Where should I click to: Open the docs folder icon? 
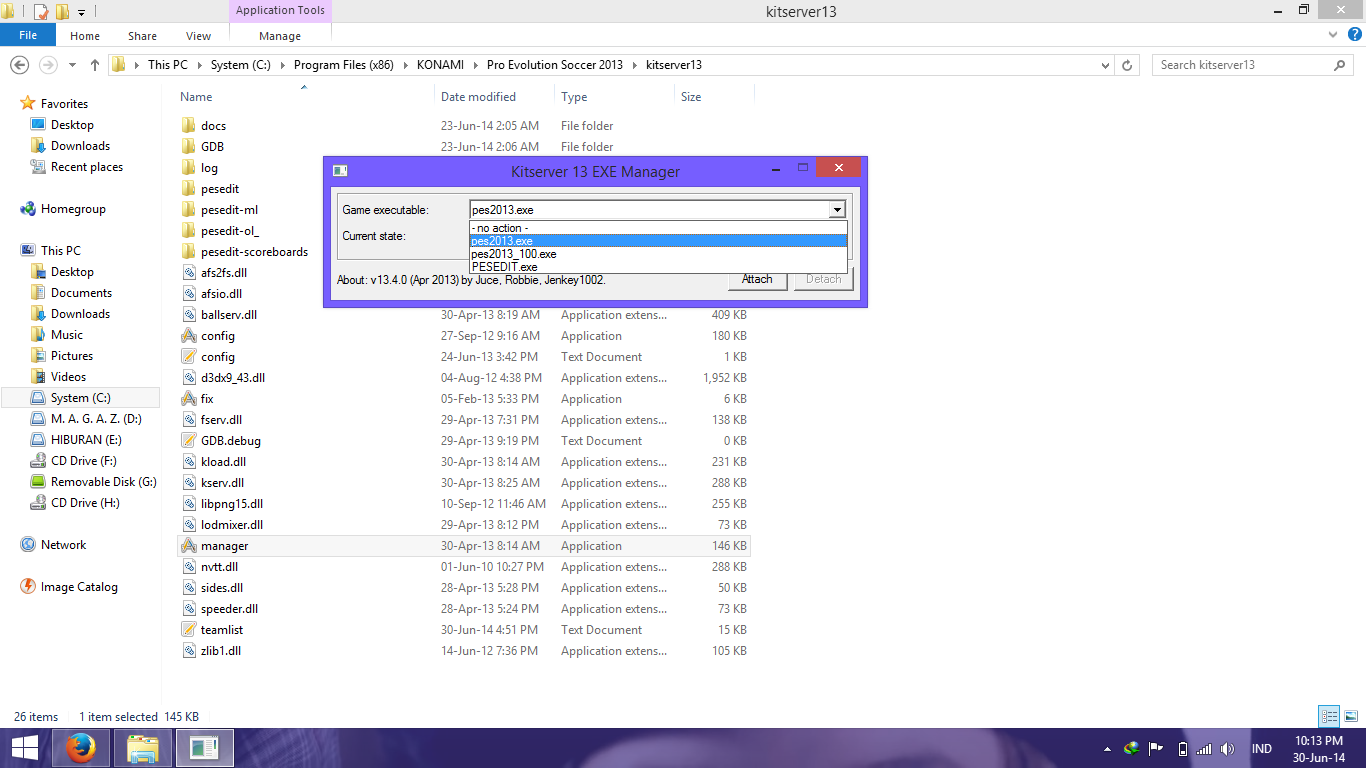coord(189,126)
